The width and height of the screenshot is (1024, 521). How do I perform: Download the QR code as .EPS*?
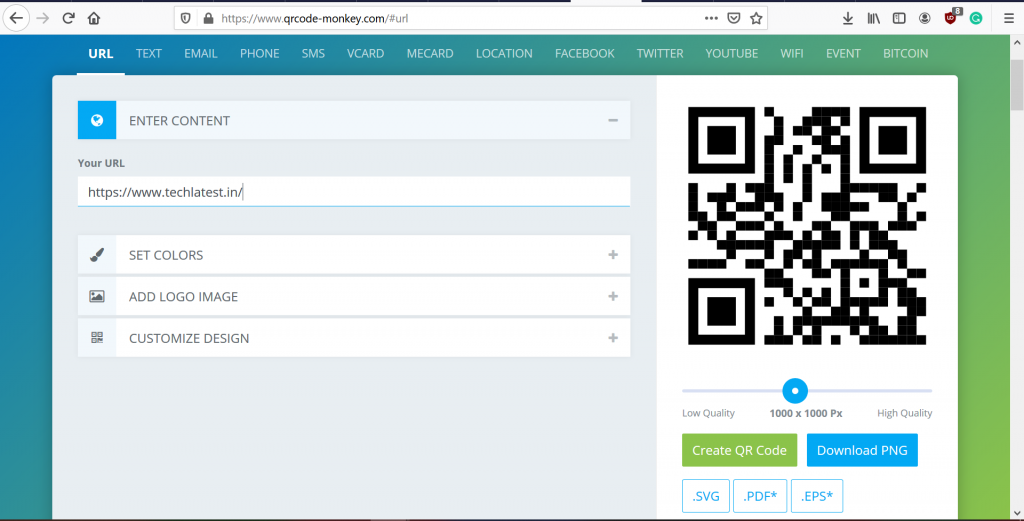pos(817,496)
